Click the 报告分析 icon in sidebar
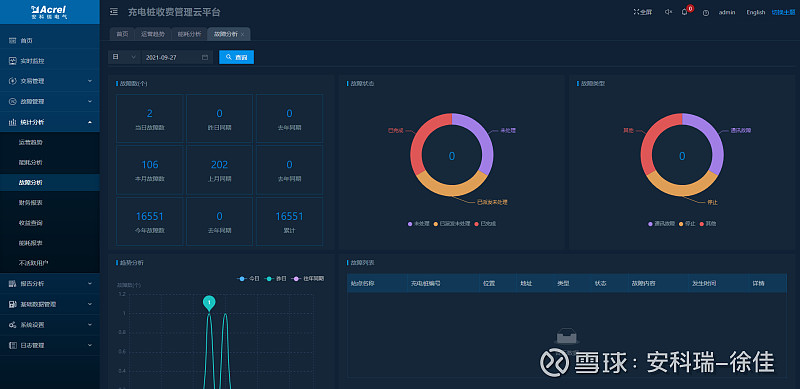The height and width of the screenshot is (389, 800). click(x=13, y=283)
